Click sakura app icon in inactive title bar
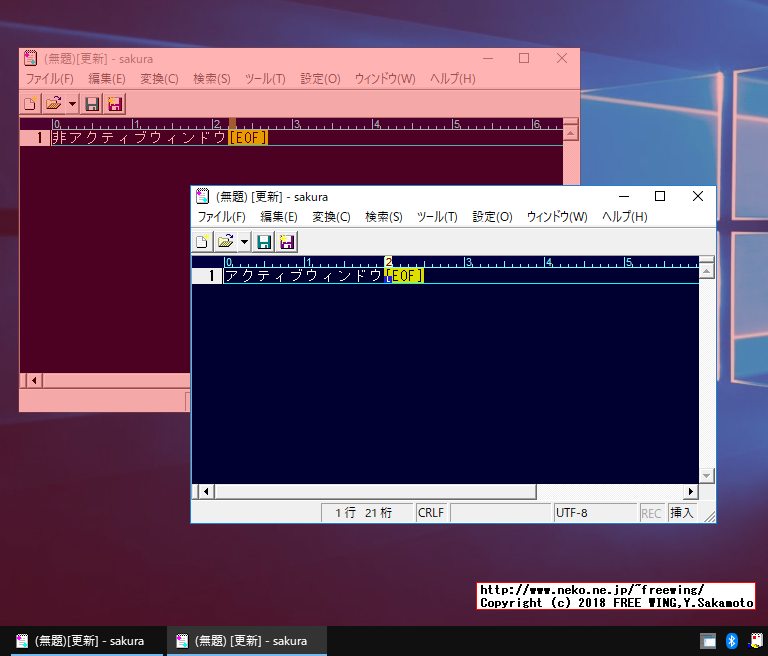 click(30, 58)
